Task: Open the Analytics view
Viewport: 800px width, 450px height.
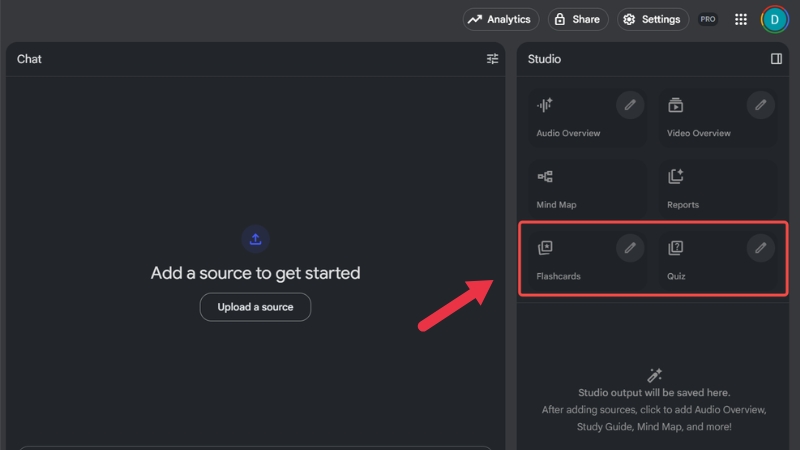Action: pyautogui.click(x=501, y=19)
